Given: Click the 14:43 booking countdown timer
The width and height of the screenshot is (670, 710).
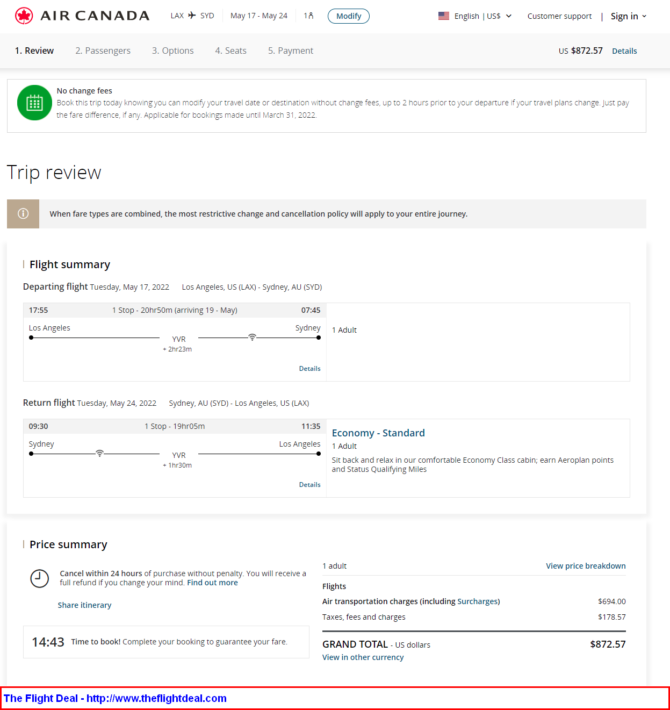Looking at the screenshot, I should click(x=48, y=642).
